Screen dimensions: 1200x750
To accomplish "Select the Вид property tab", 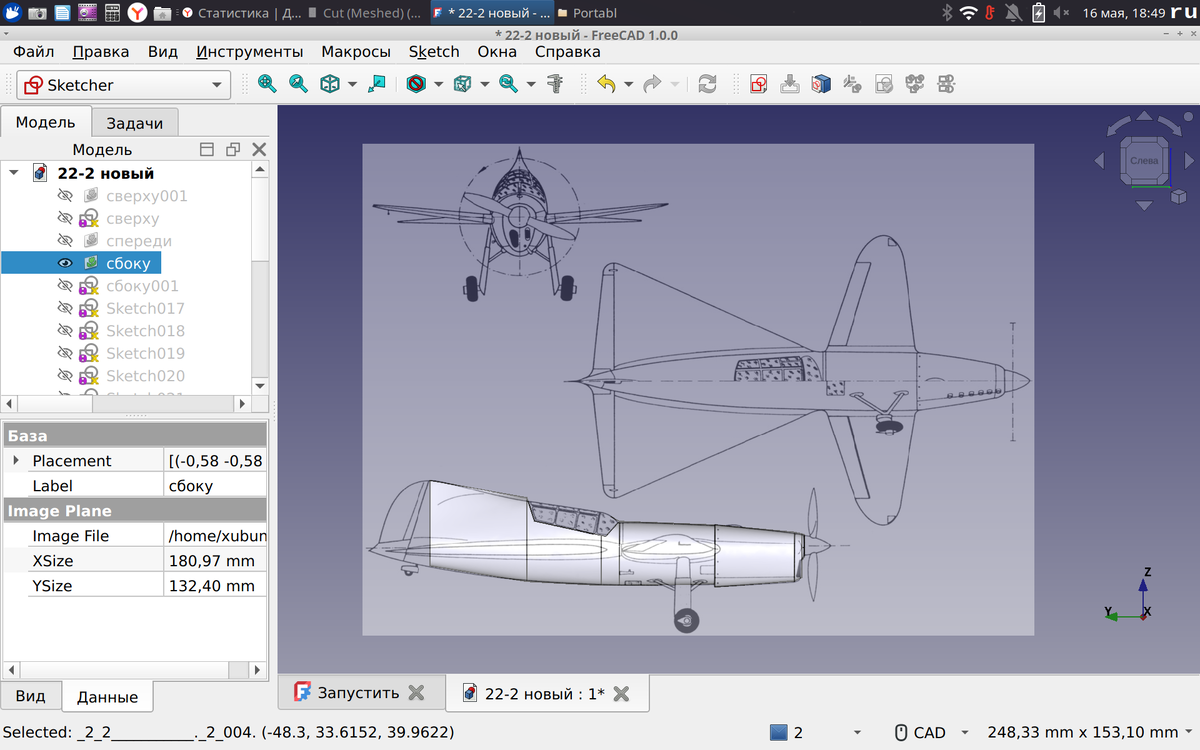I will (x=31, y=697).
